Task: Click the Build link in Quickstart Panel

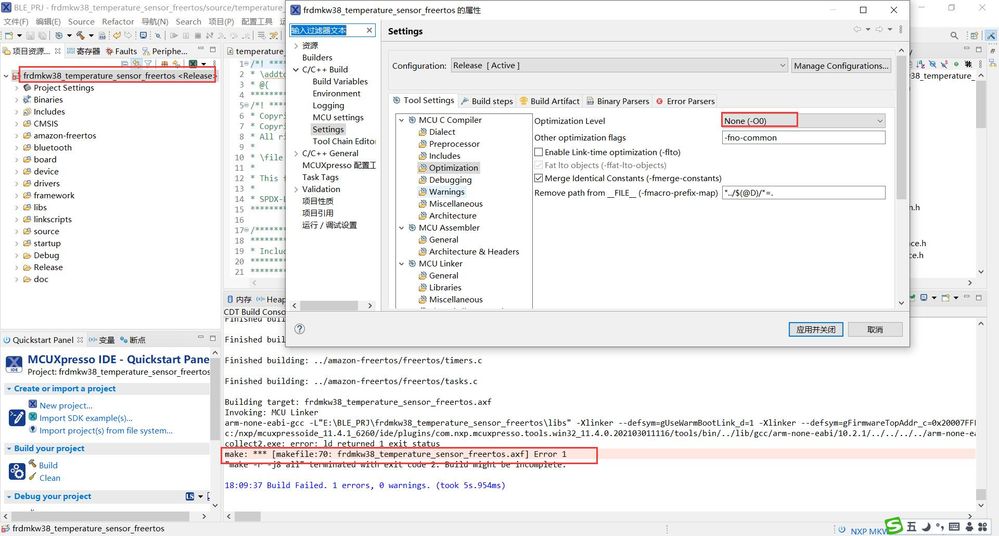Action: click(48, 465)
